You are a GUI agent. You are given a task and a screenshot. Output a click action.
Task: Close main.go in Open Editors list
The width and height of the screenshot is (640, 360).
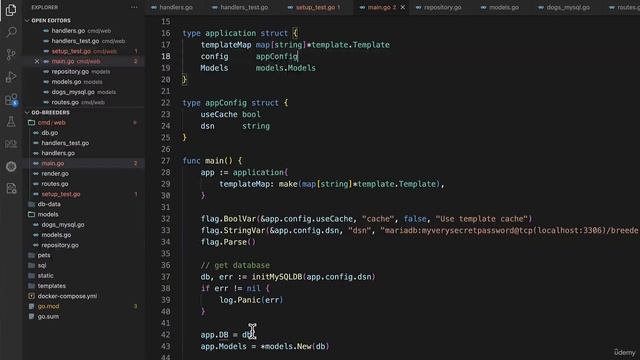[x=37, y=61]
